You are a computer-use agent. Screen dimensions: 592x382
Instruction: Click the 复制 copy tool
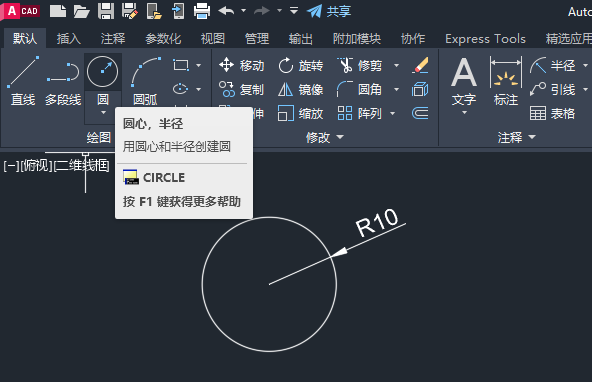point(242,89)
